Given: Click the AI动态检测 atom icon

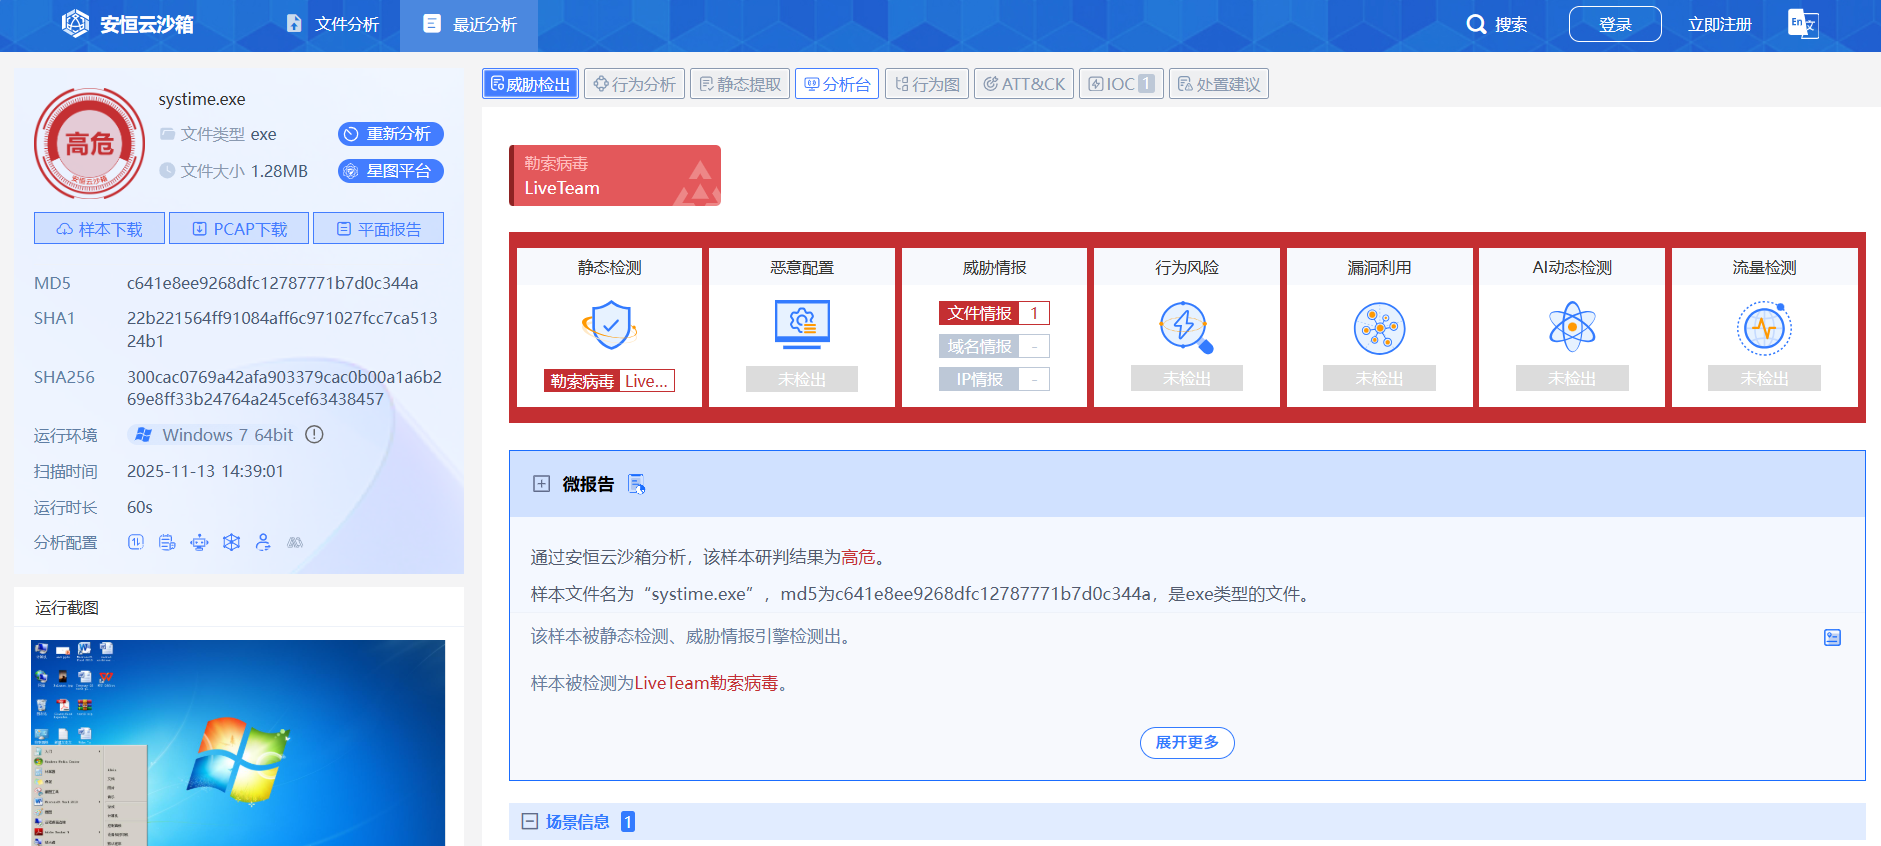Looking at the screenshot, I should pos(1572,327).
